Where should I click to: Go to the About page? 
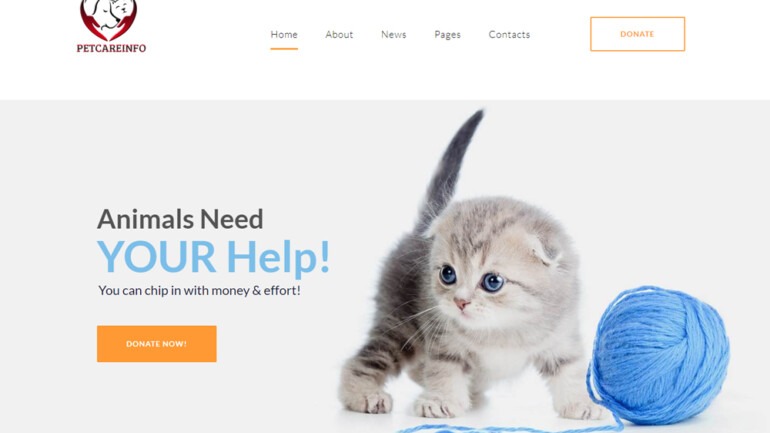(x=339, y=34)
